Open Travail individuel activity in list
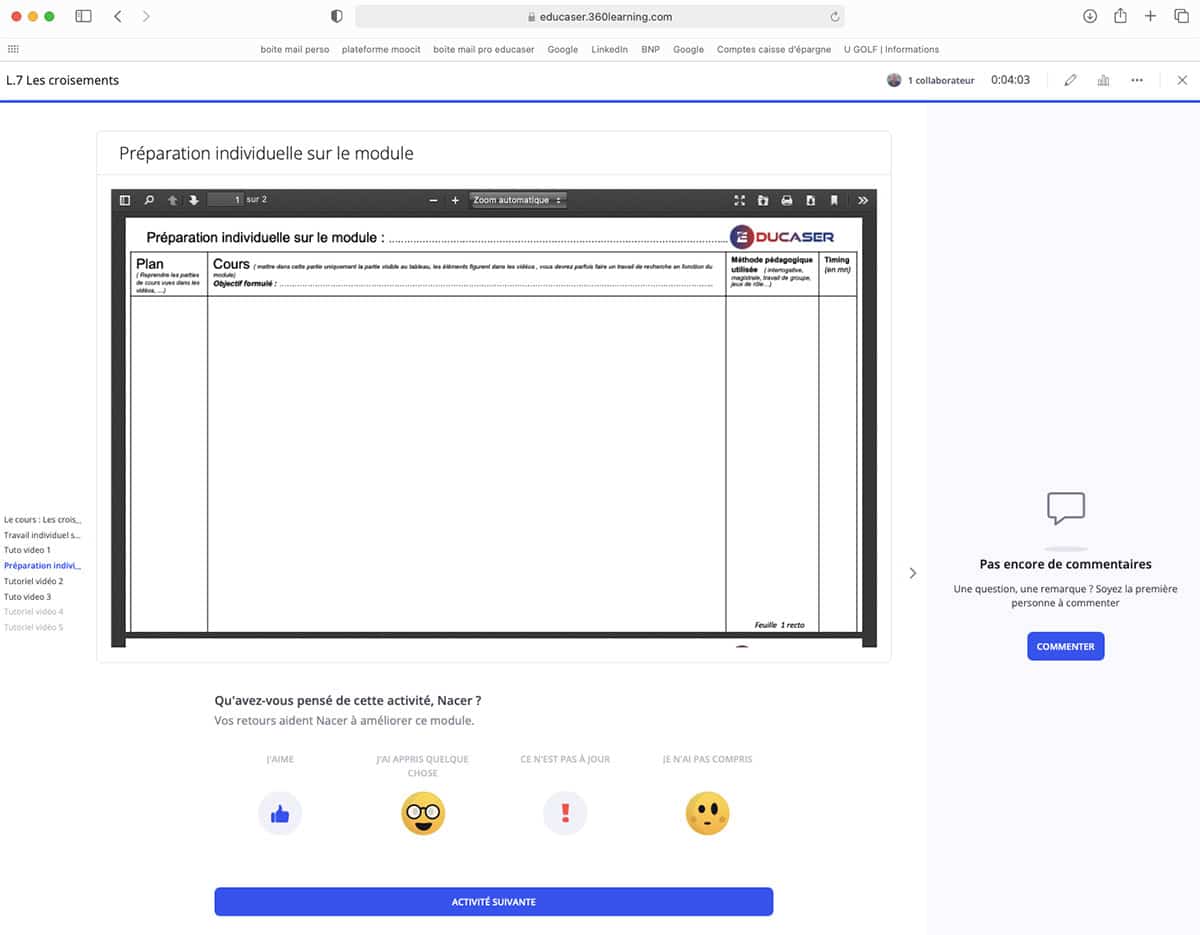This screenshot has height=935, width=1200. click(42, 535)
